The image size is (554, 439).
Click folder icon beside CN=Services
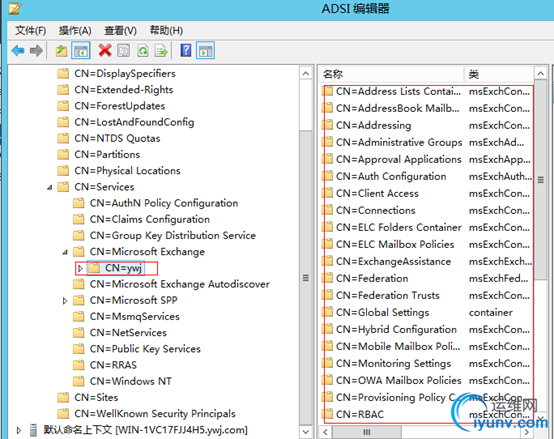click(63, 186)
